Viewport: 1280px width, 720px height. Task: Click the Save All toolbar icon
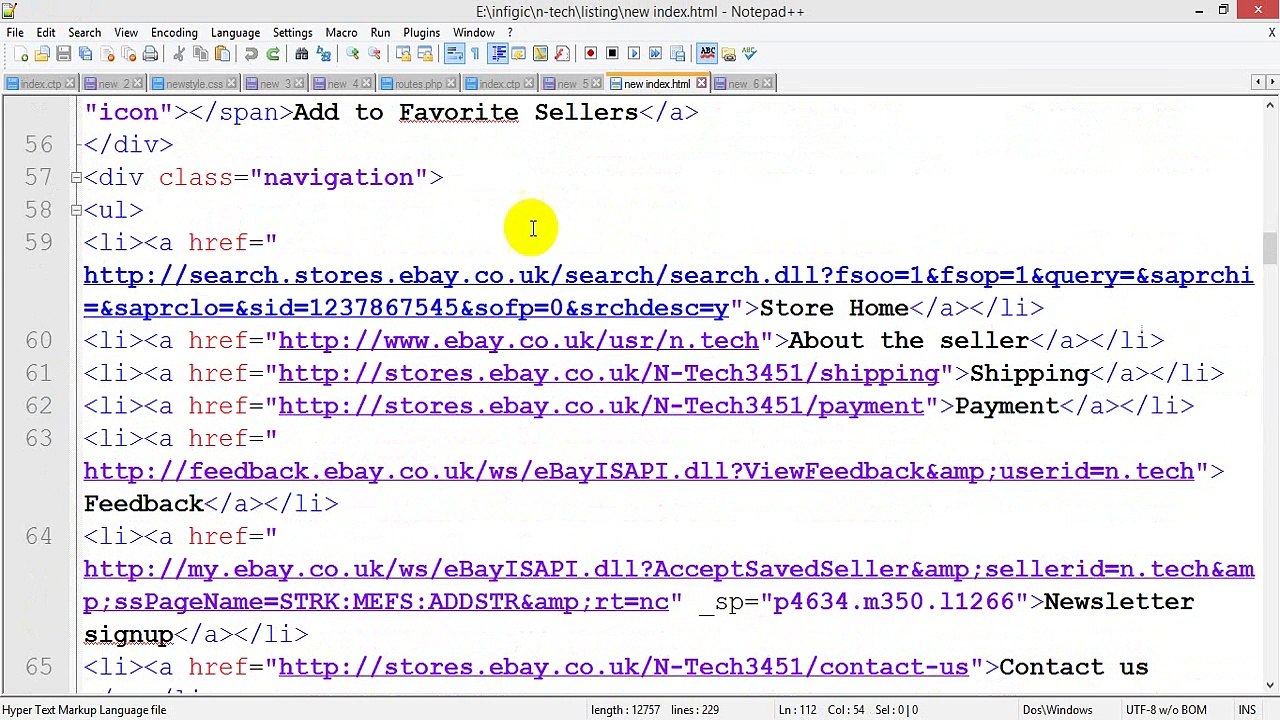tap(85, 54)
